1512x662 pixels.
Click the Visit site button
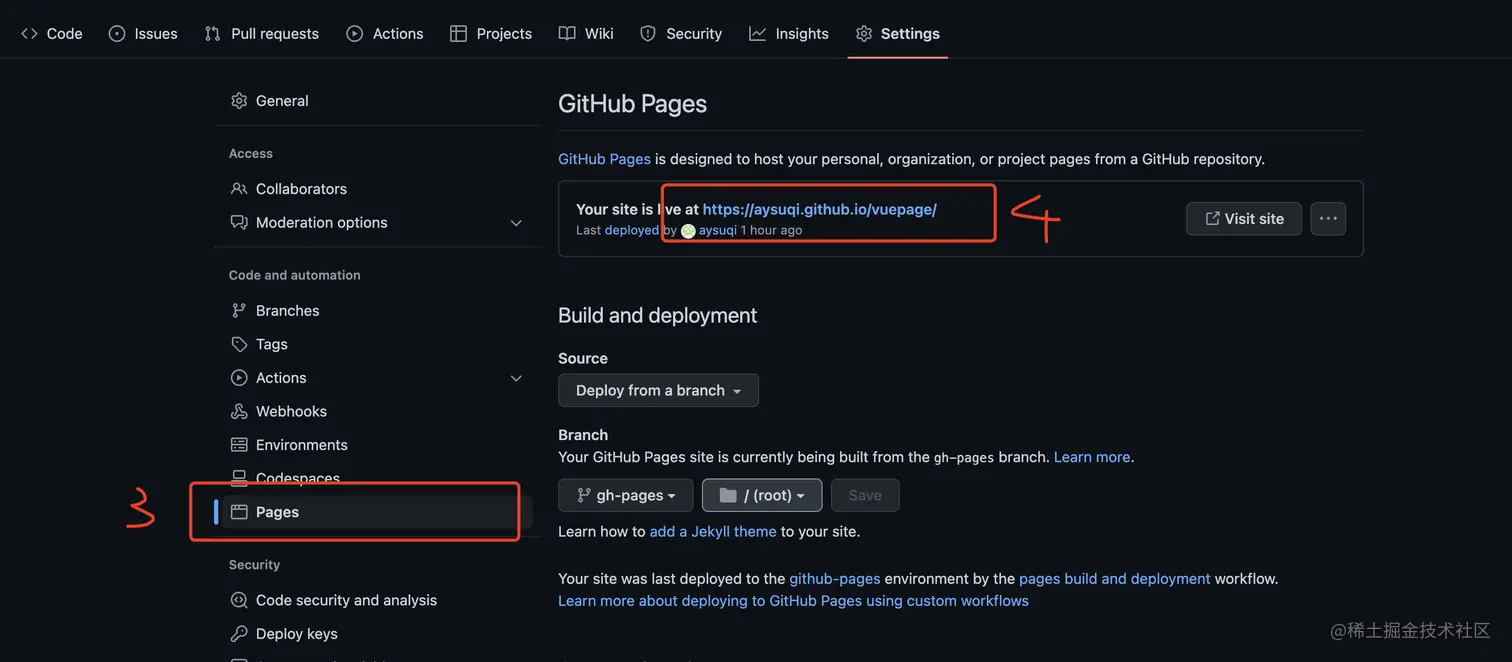pyautogui.click(x=1244, y=219)
